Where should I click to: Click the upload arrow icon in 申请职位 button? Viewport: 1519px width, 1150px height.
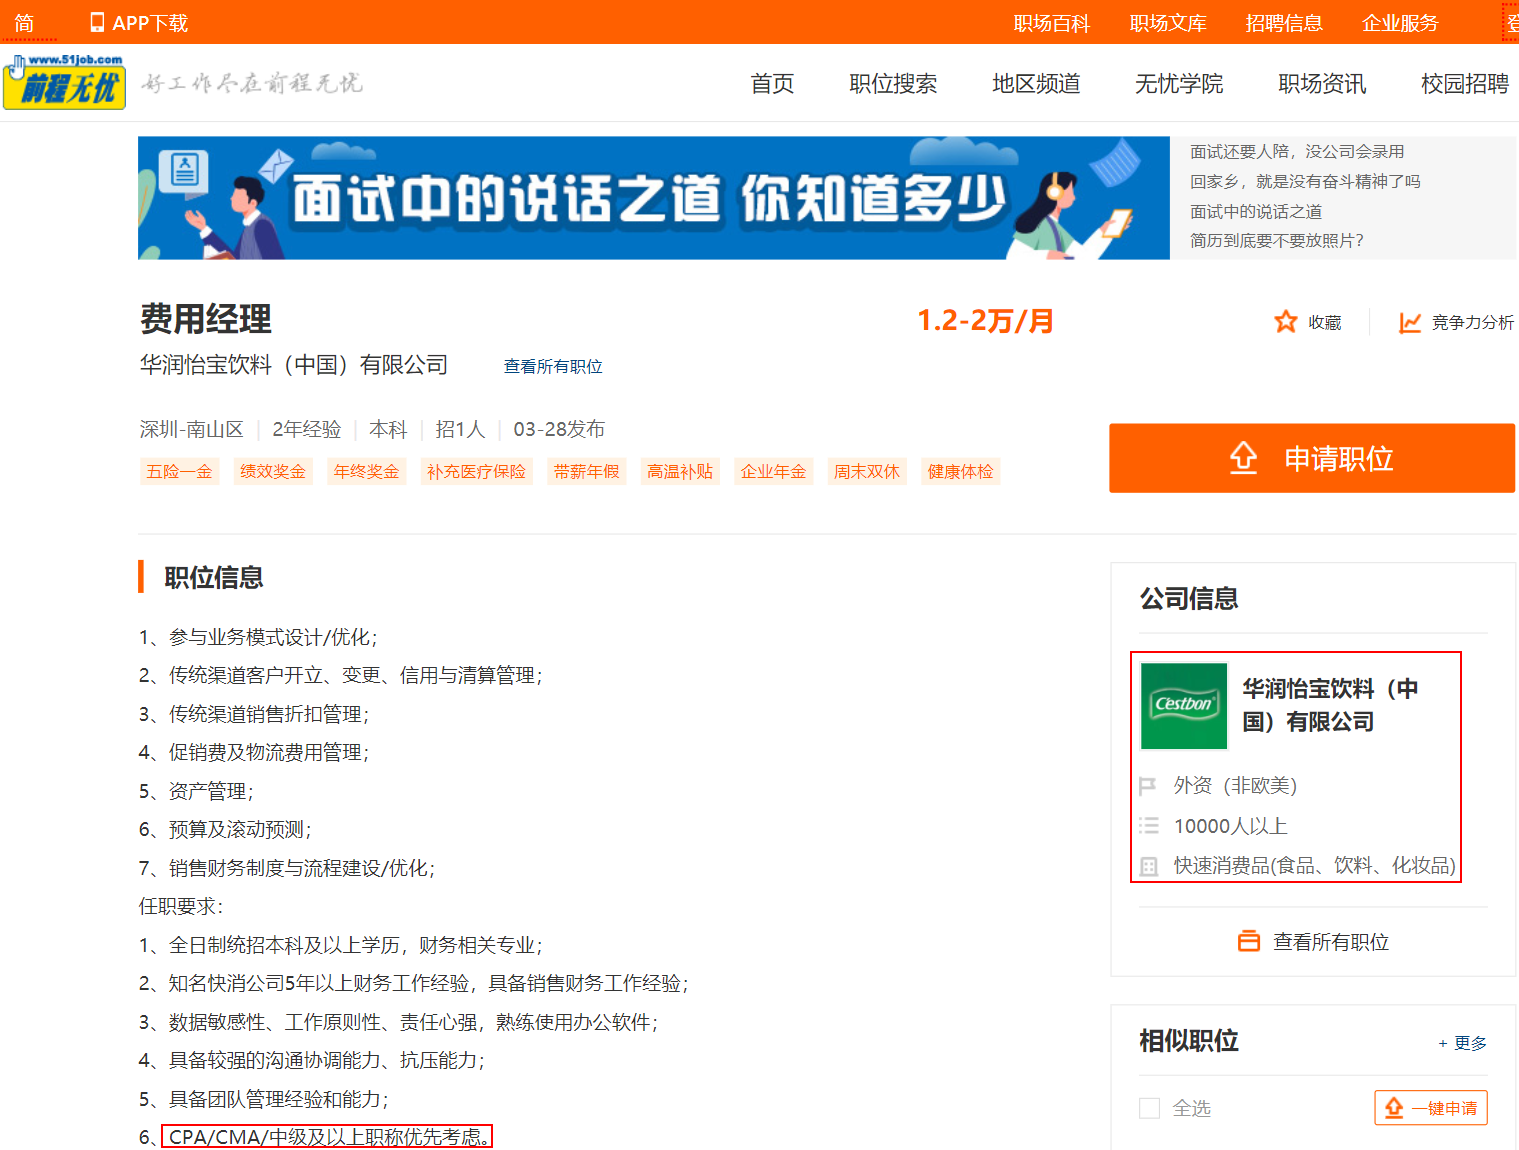click(1243, 458)
